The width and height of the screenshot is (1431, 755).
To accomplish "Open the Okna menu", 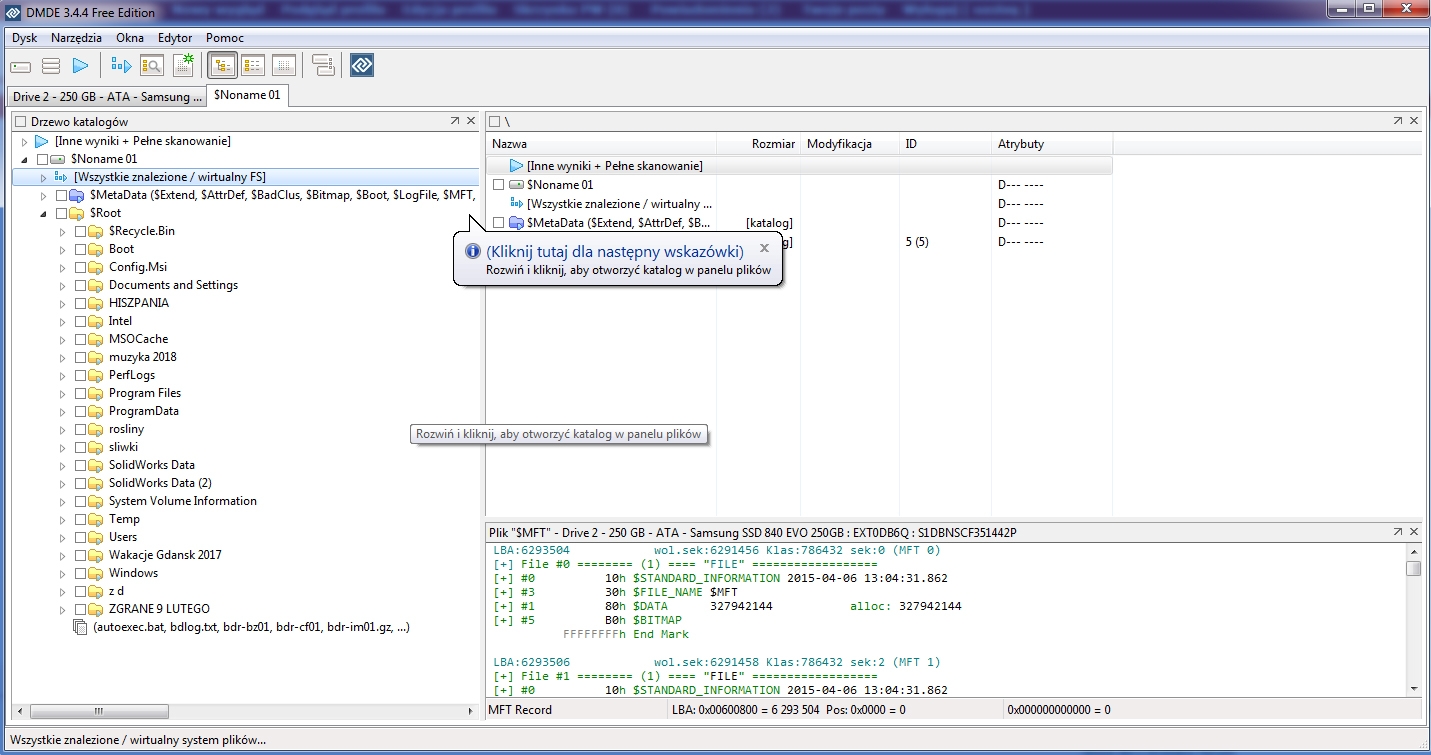I will [x=130, y=38].
